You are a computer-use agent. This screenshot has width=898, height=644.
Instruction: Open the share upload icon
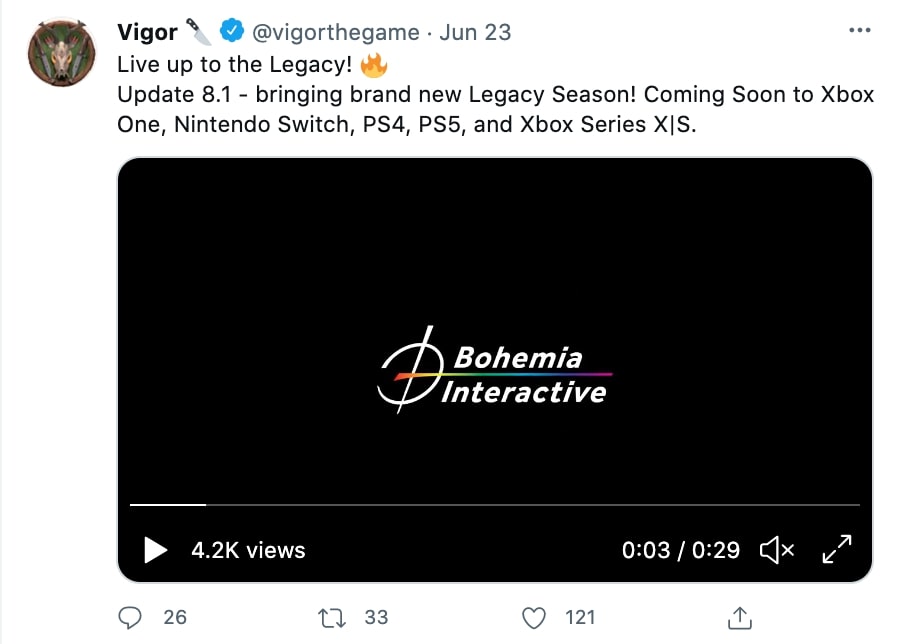point(739,618)
